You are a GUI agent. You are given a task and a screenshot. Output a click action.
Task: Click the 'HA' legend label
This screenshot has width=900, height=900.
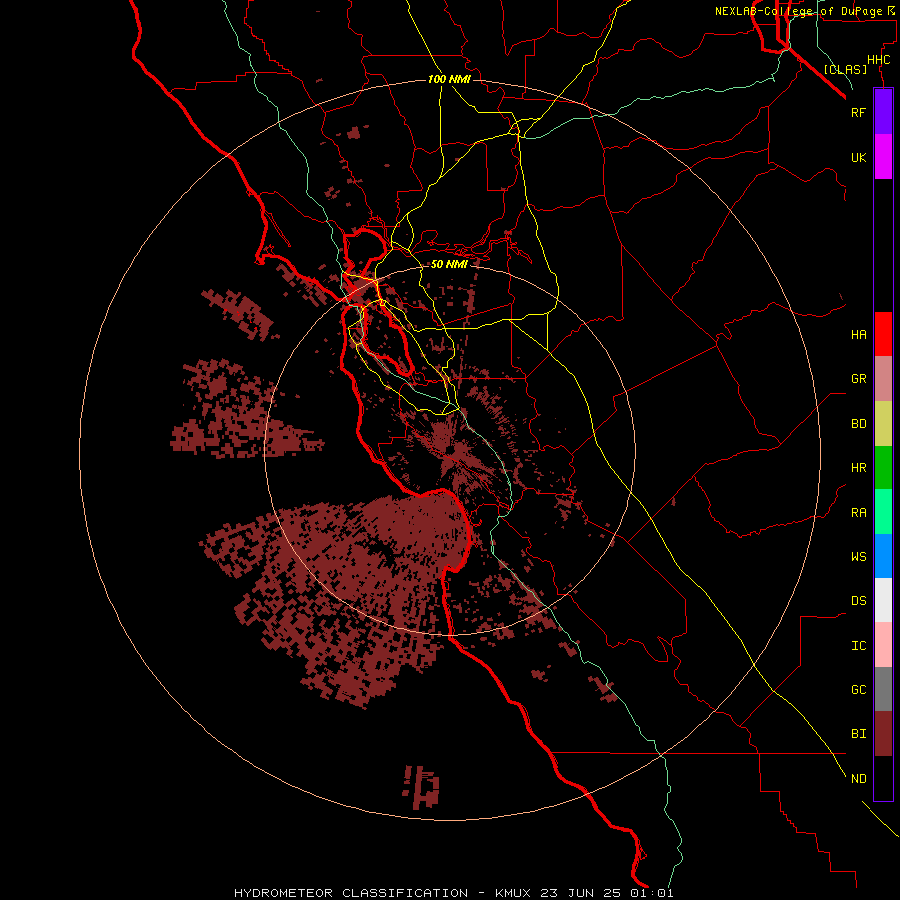pos(858,335)
